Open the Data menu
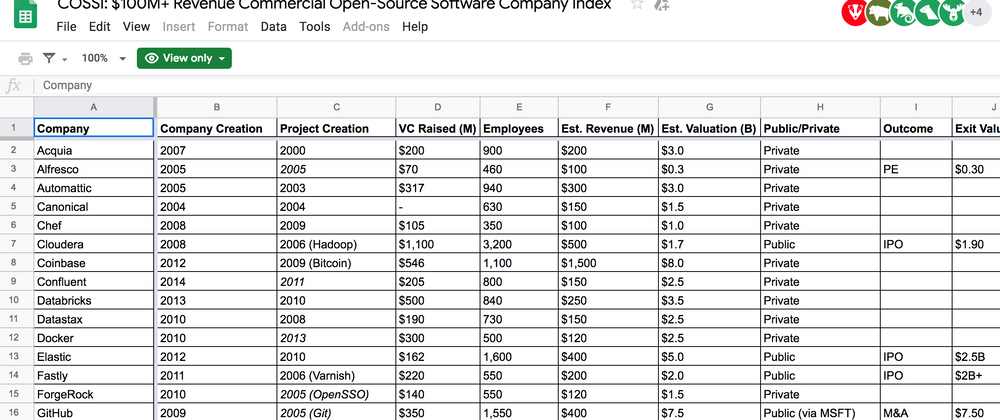The image size is (1000, 420). 274,27
